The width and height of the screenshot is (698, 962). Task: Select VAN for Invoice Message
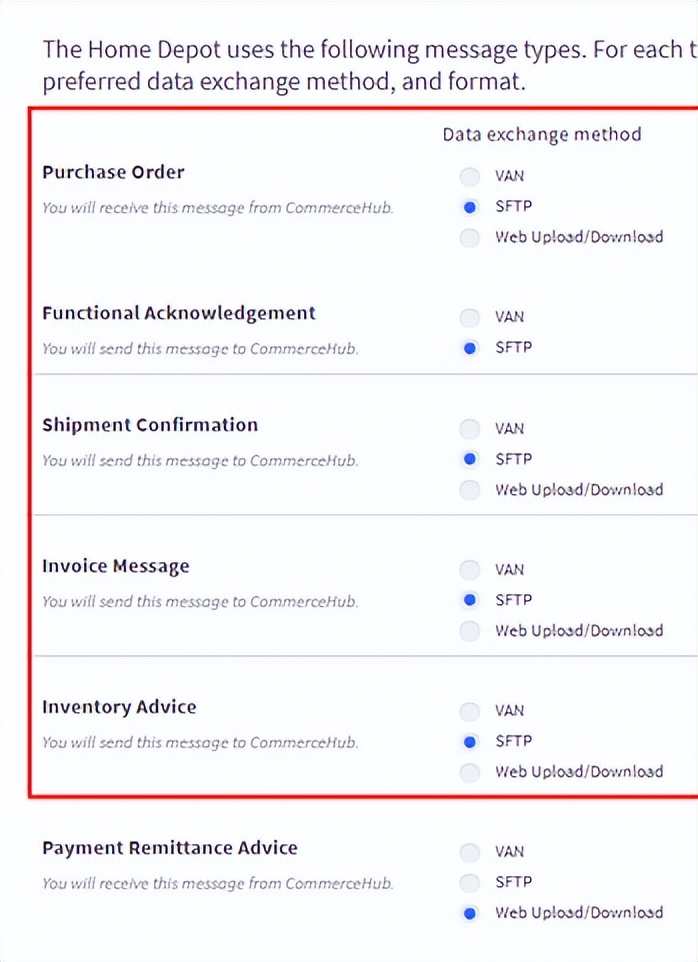[469, 570]
